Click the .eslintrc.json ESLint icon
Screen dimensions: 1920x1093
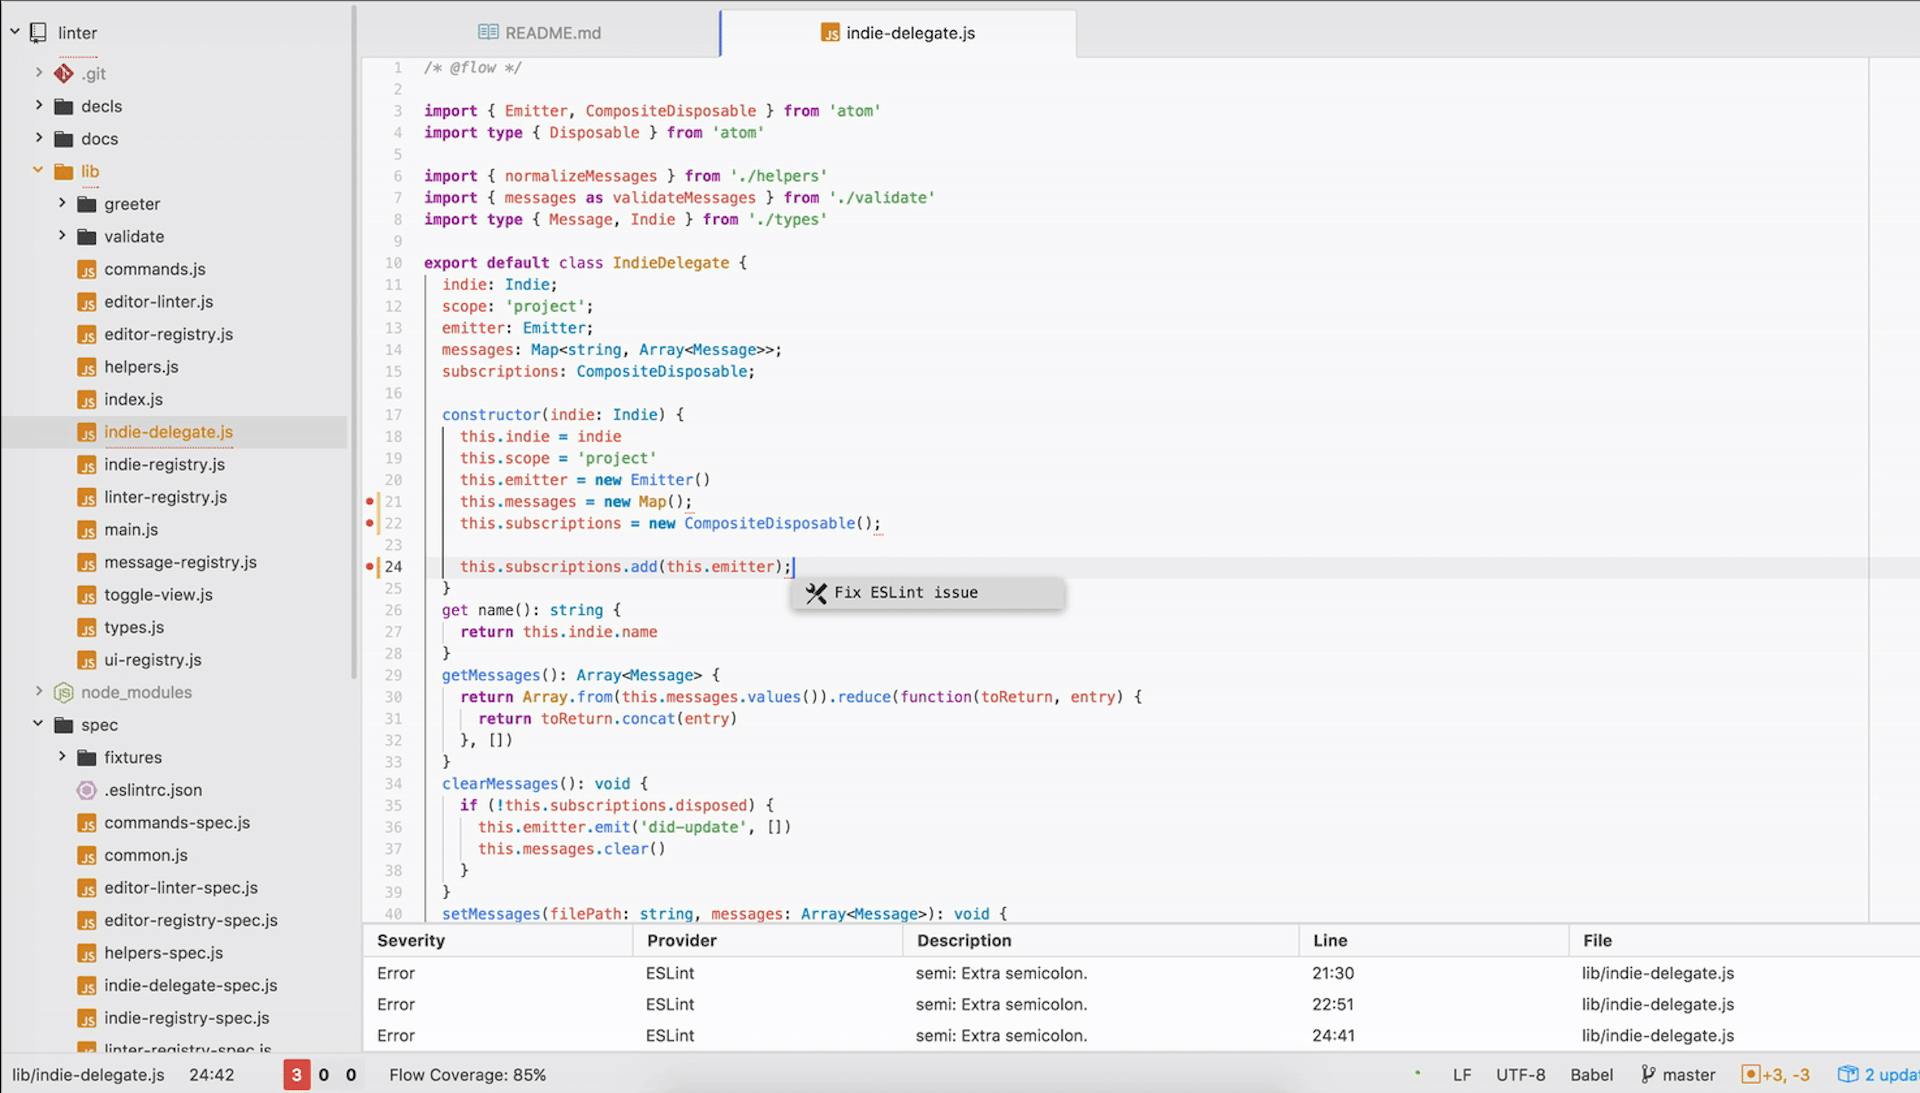point(87,790)
